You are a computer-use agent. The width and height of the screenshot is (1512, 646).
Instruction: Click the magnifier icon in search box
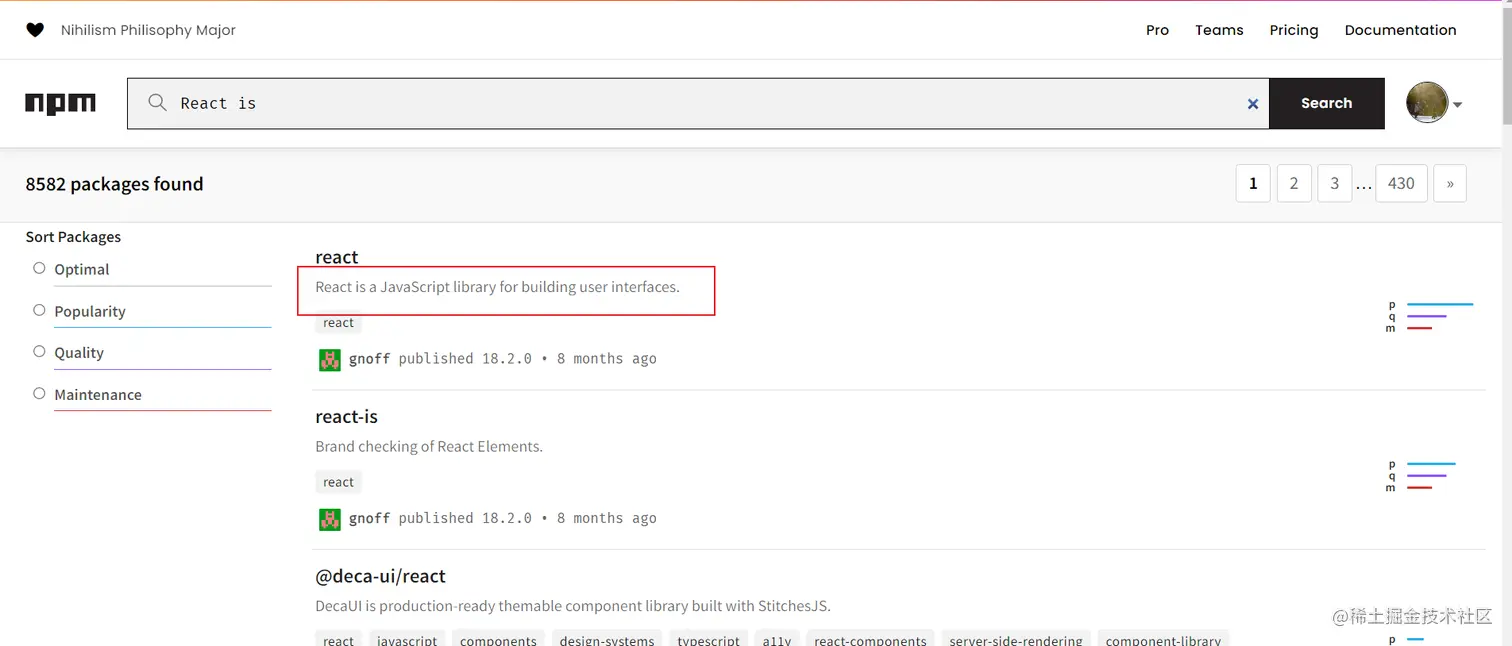[157, 103]
